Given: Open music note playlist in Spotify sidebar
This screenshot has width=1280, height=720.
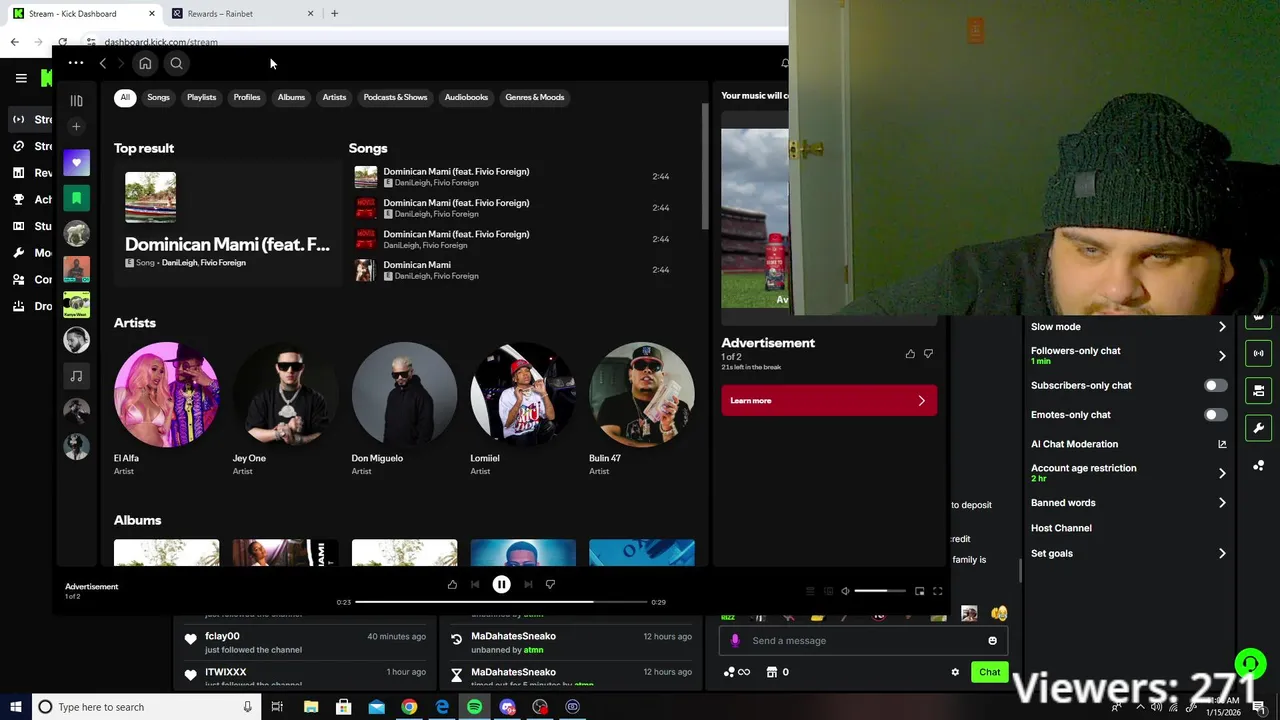Looking at the screenshot, I should (x=76, y=376).
